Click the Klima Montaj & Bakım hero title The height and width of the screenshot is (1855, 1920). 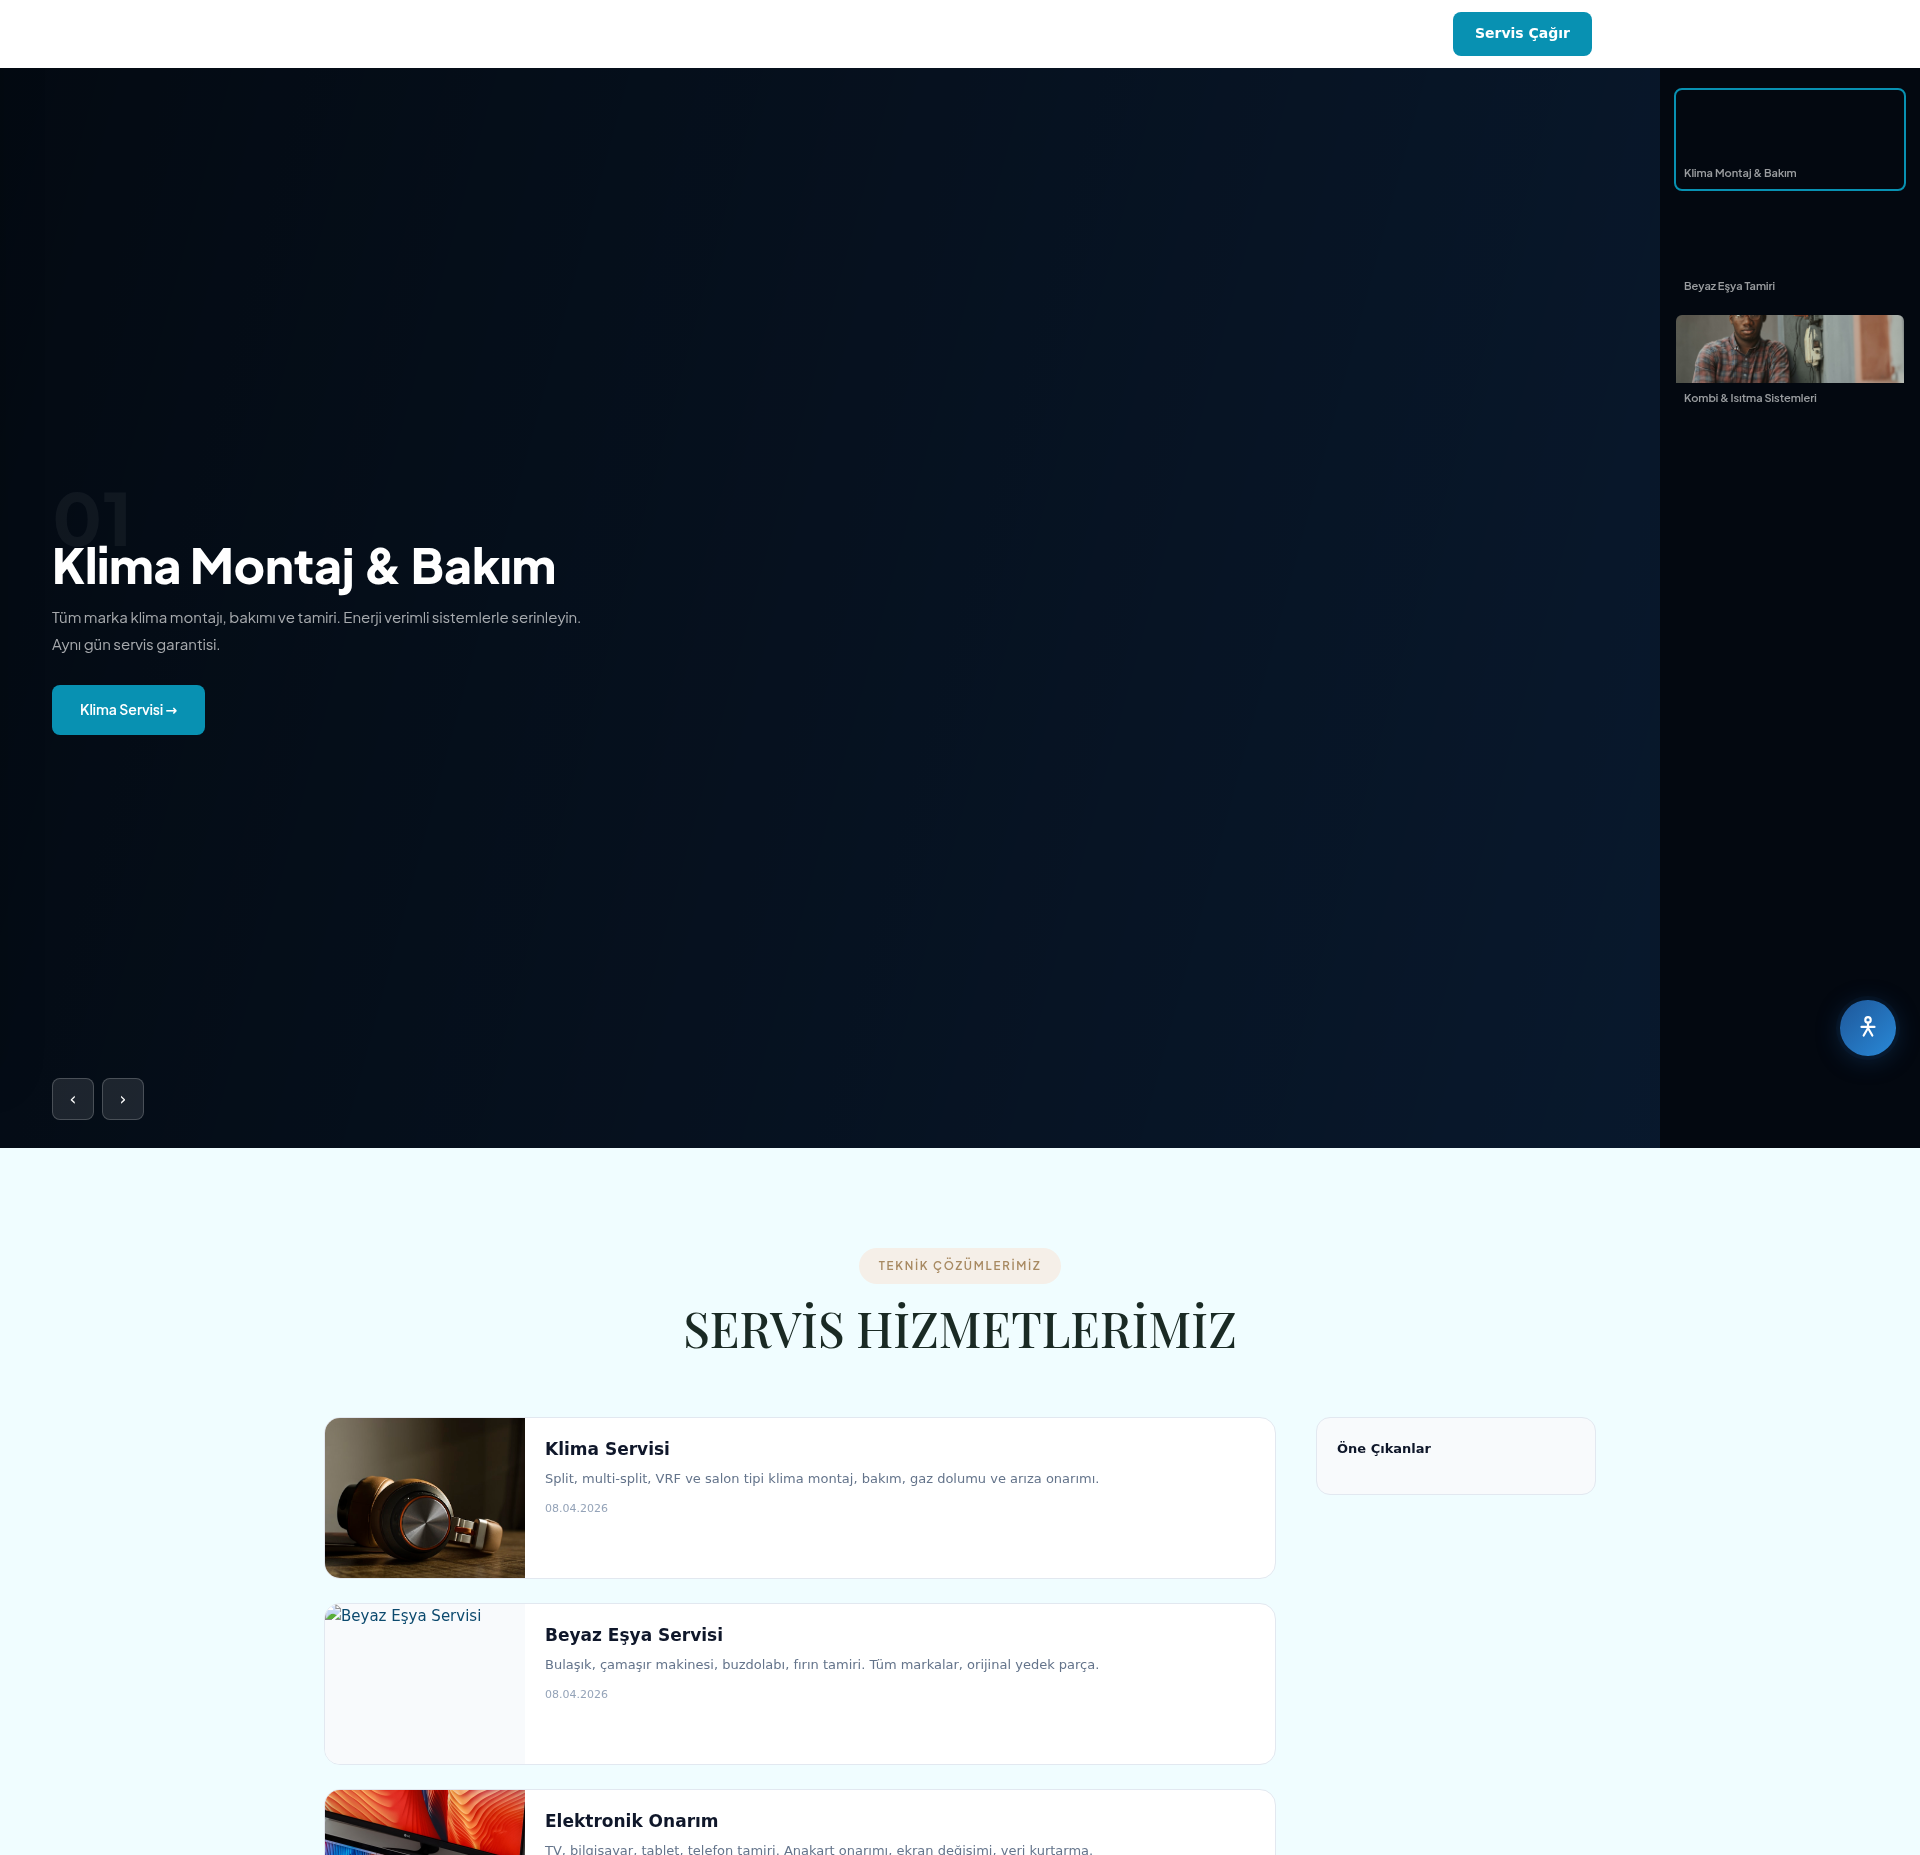[x=304, y=567]
